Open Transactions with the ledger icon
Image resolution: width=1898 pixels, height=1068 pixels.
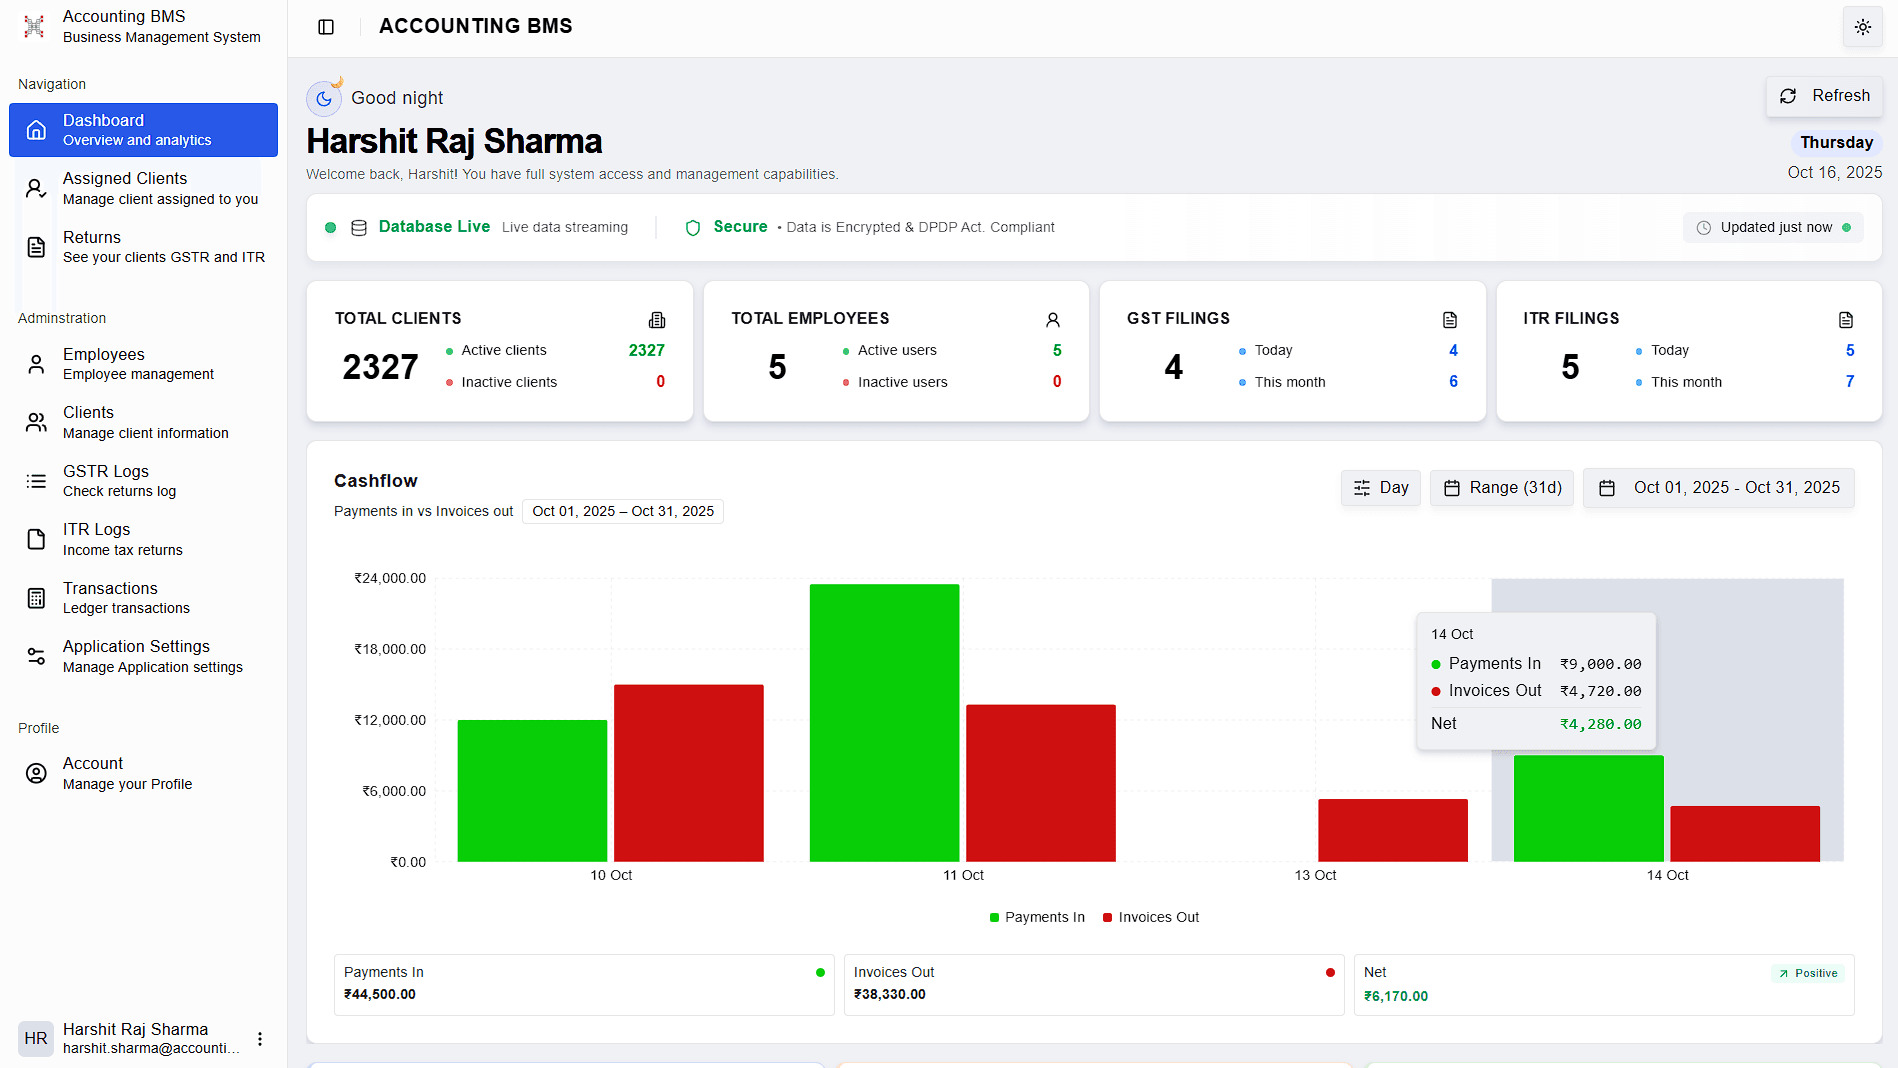tap(36, 597)
